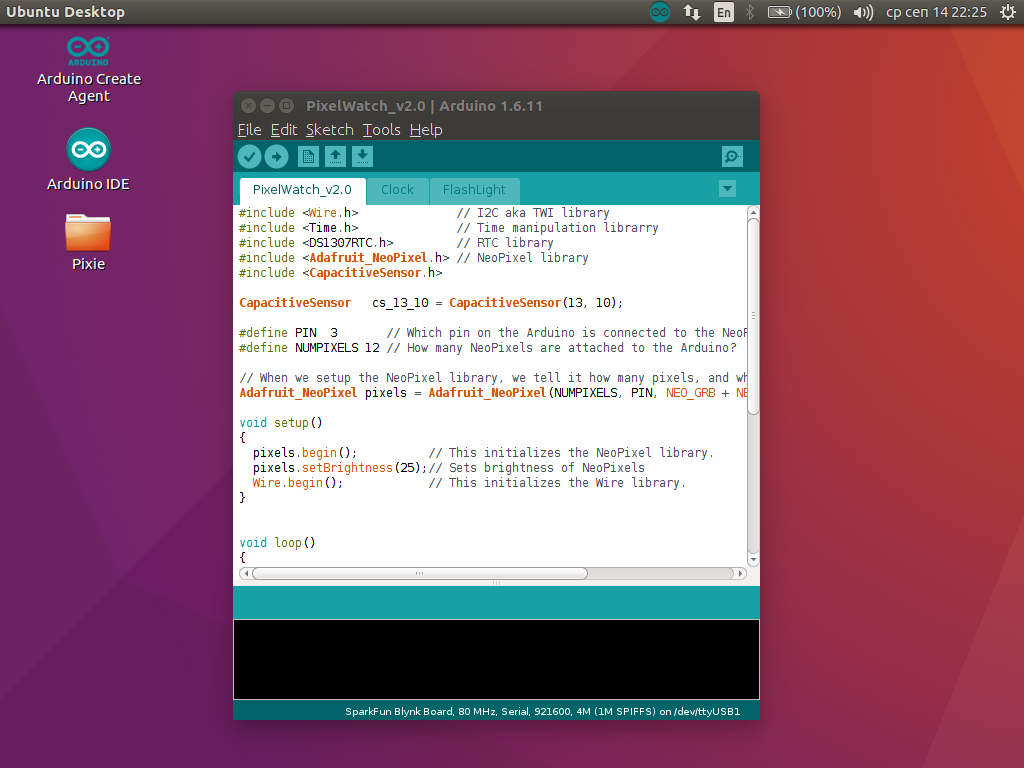The width and height of the screenshot is (1024, 768).
Task: Open a sketch using the toolbar icon
Action: [335, 156]
